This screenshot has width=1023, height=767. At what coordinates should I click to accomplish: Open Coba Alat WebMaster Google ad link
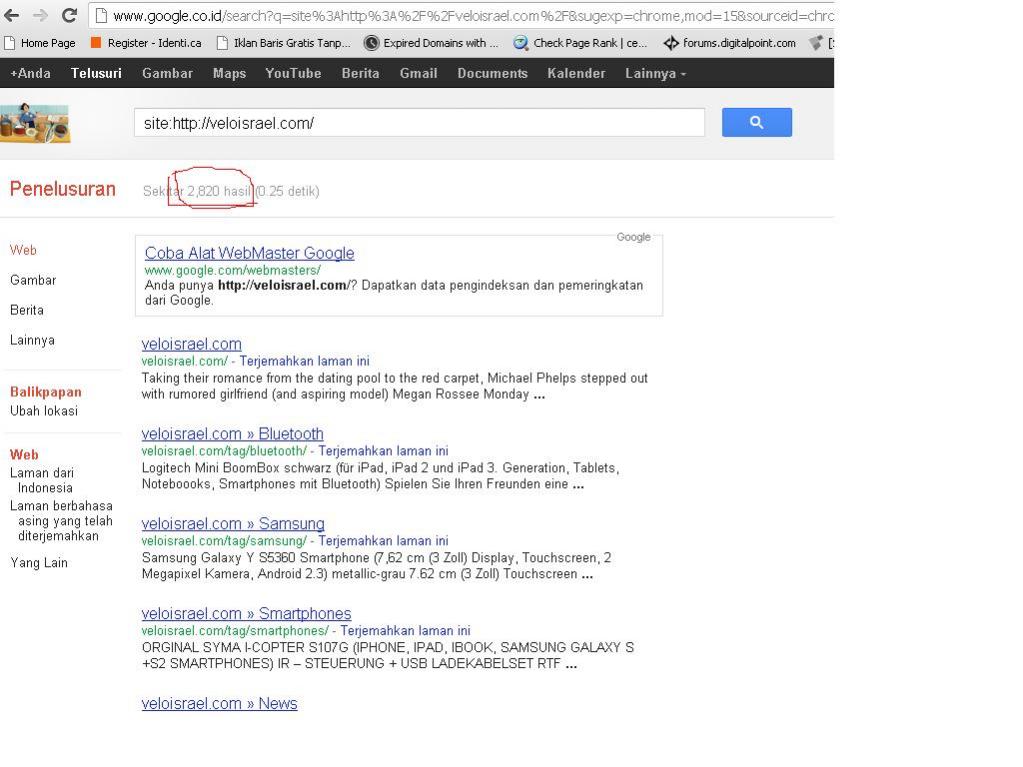249,253
